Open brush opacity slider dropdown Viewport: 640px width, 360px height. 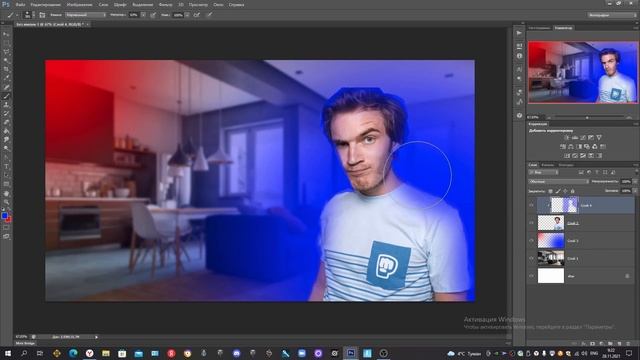click(143, 15)
